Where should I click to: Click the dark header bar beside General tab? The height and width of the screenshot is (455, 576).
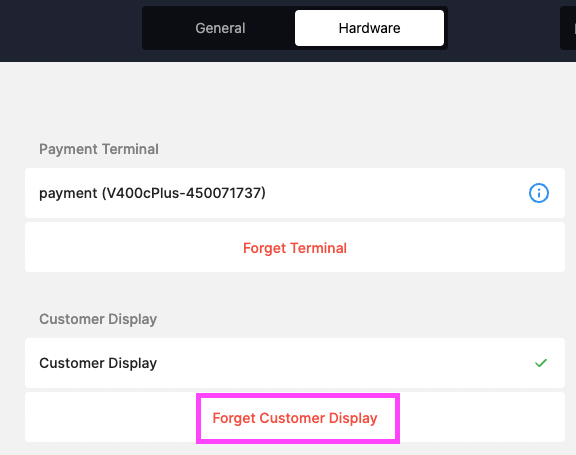[70, 29]
